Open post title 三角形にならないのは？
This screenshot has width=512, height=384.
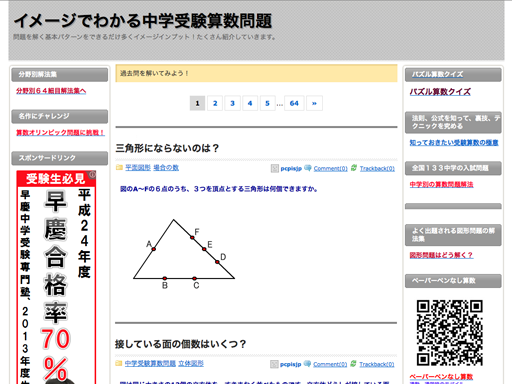tap(167, 148)
